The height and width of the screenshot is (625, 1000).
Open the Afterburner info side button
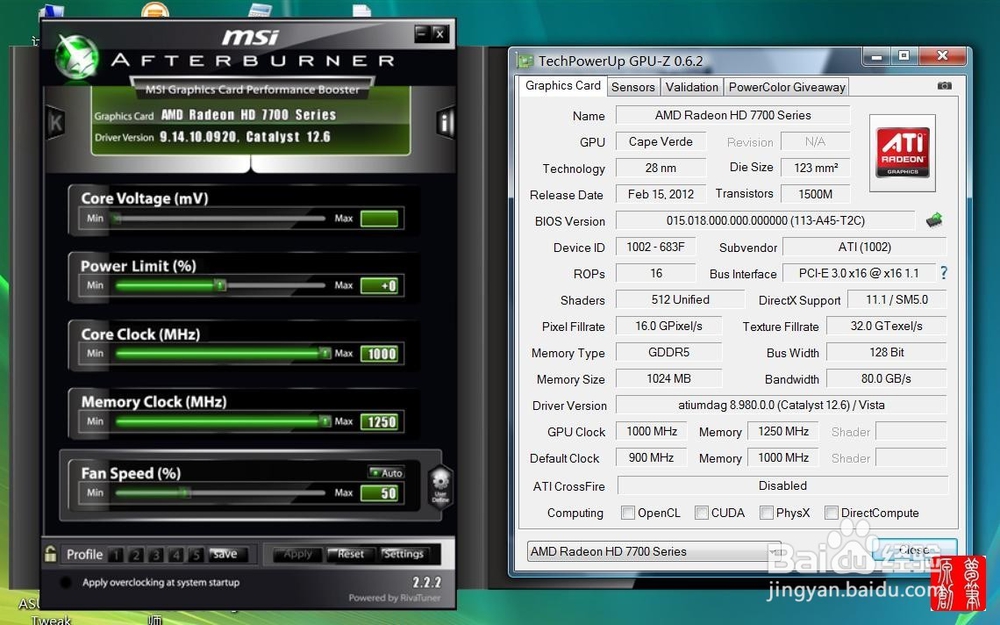[x=445, y=122]
